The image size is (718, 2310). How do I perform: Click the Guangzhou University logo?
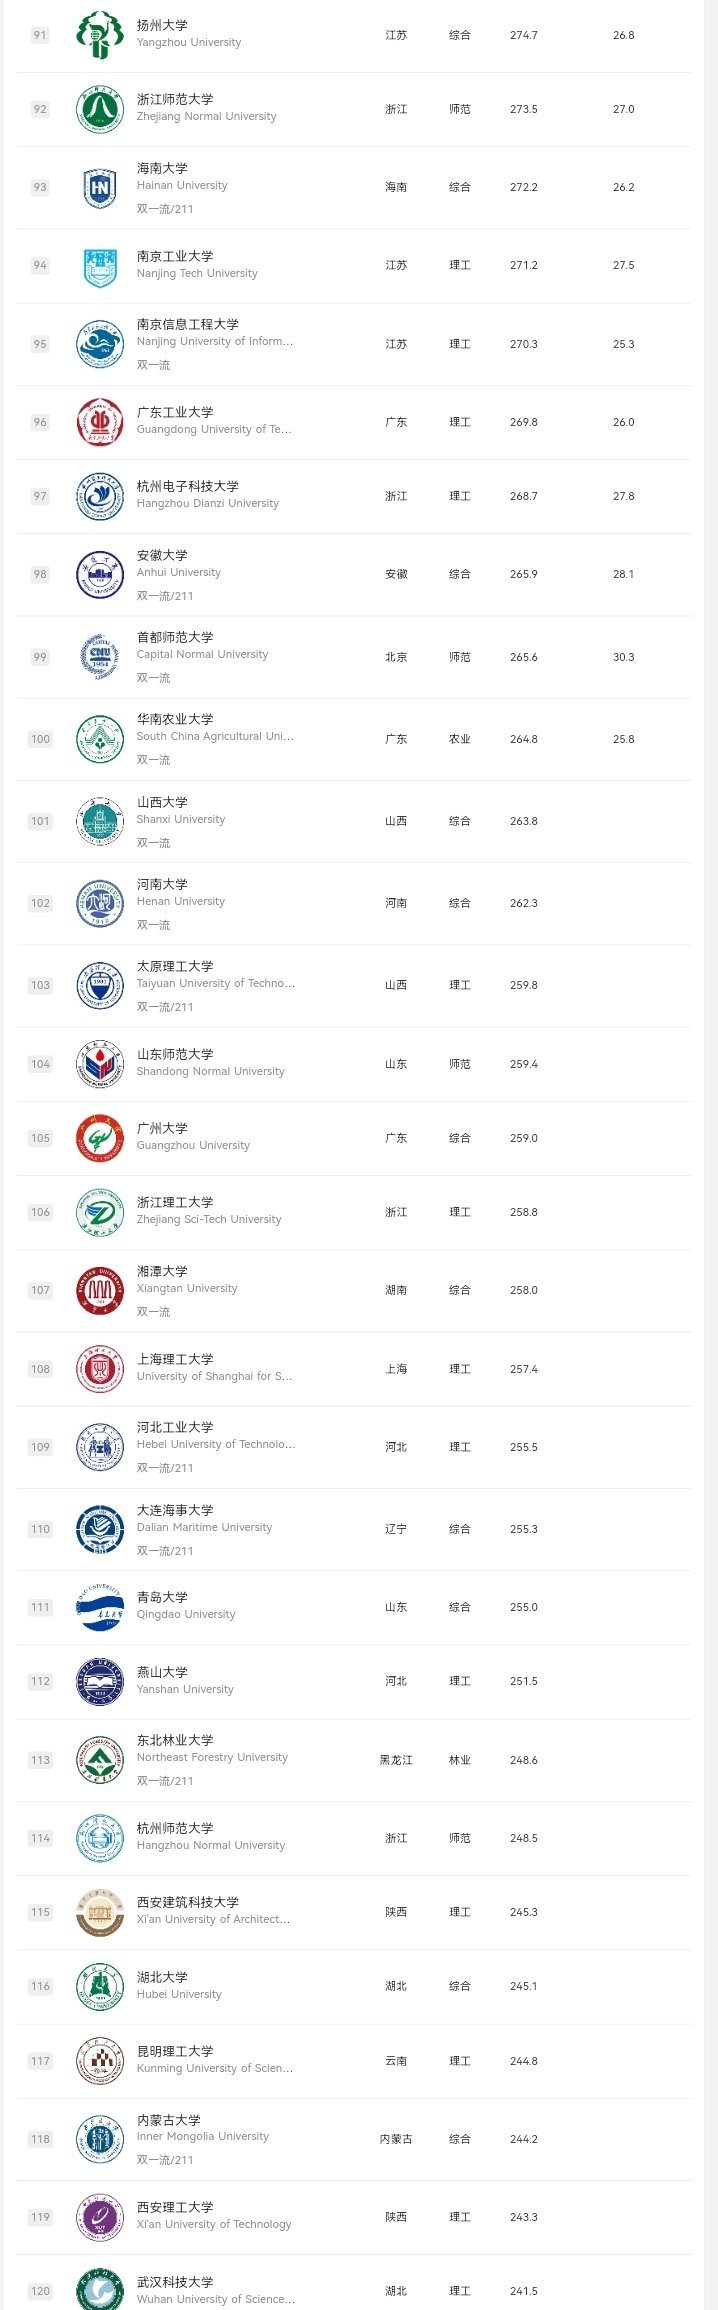tap(100, 1138)
